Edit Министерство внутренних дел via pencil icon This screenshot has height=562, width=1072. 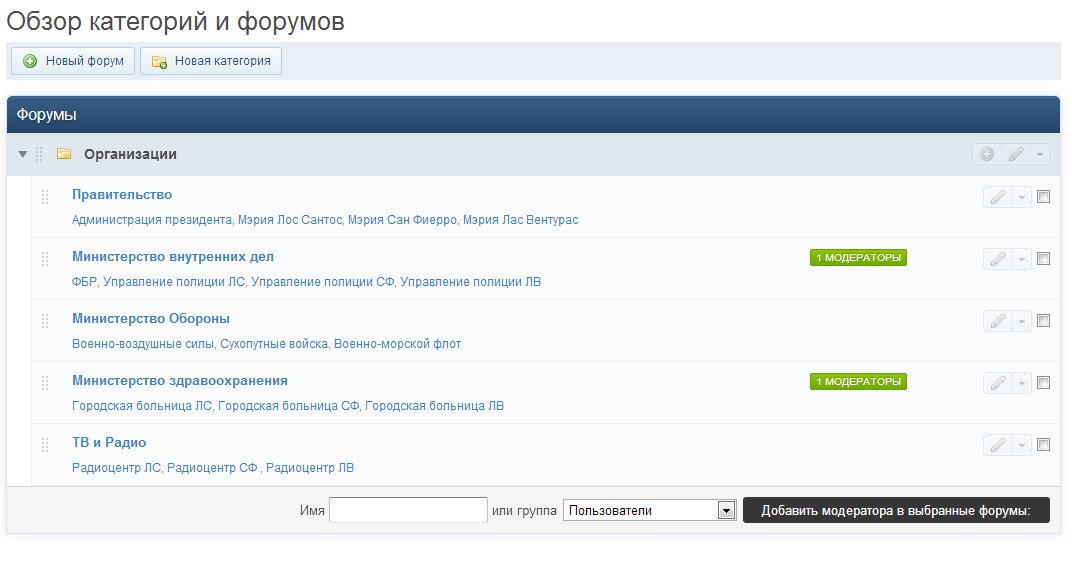click(997, 259)
